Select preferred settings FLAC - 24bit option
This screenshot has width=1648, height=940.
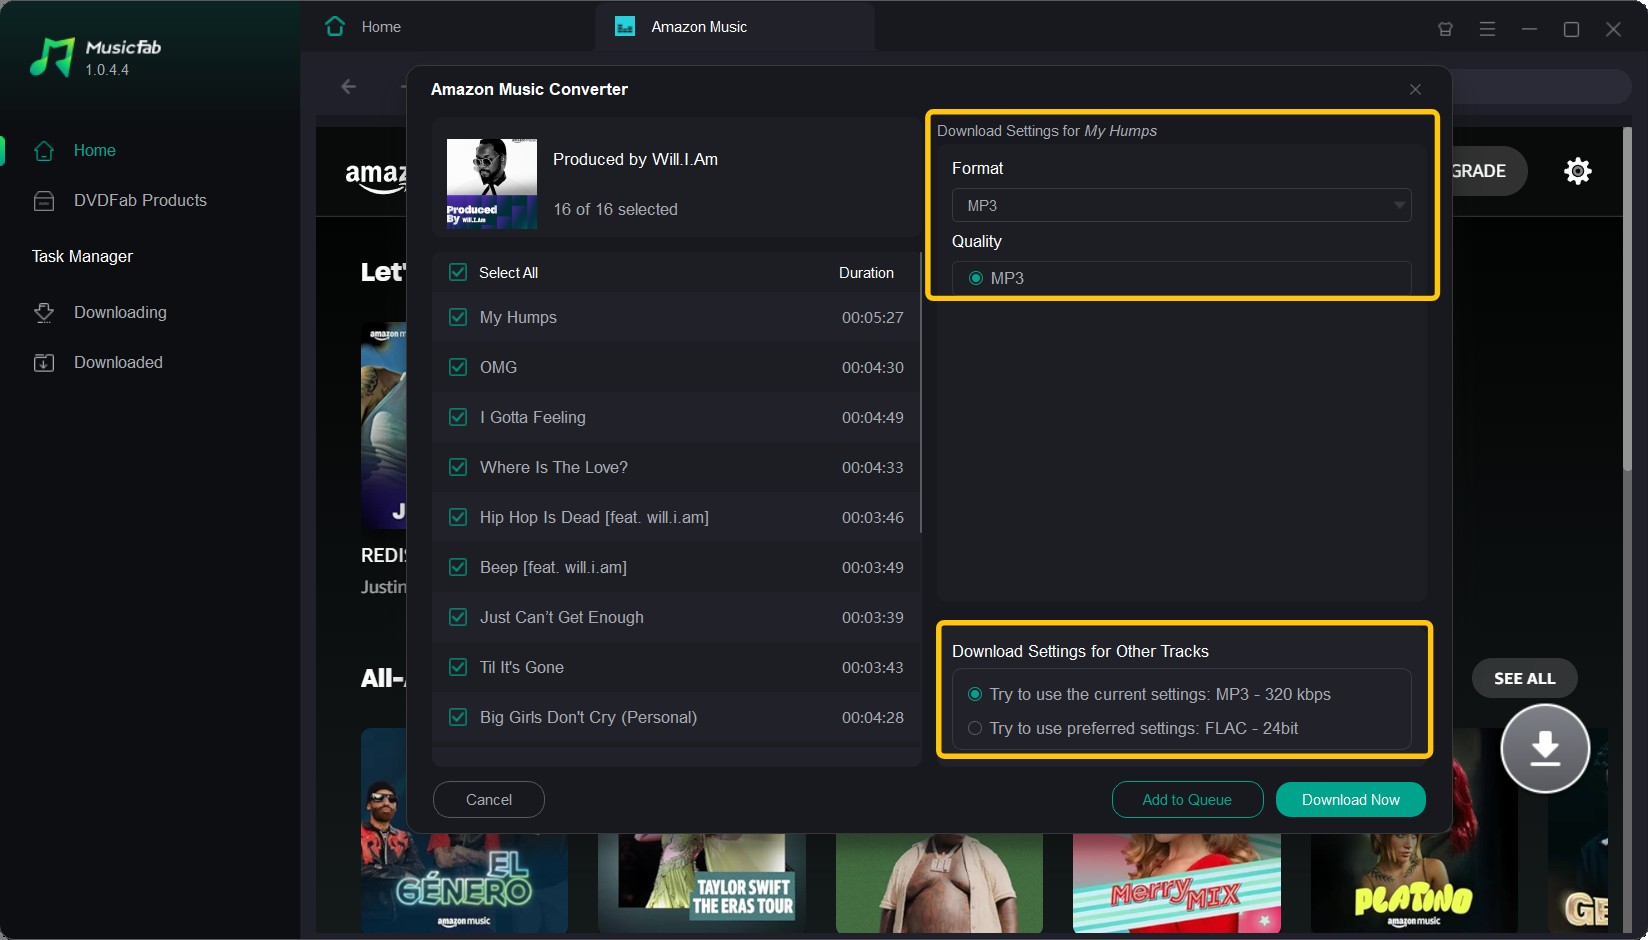pos(1134,728)
